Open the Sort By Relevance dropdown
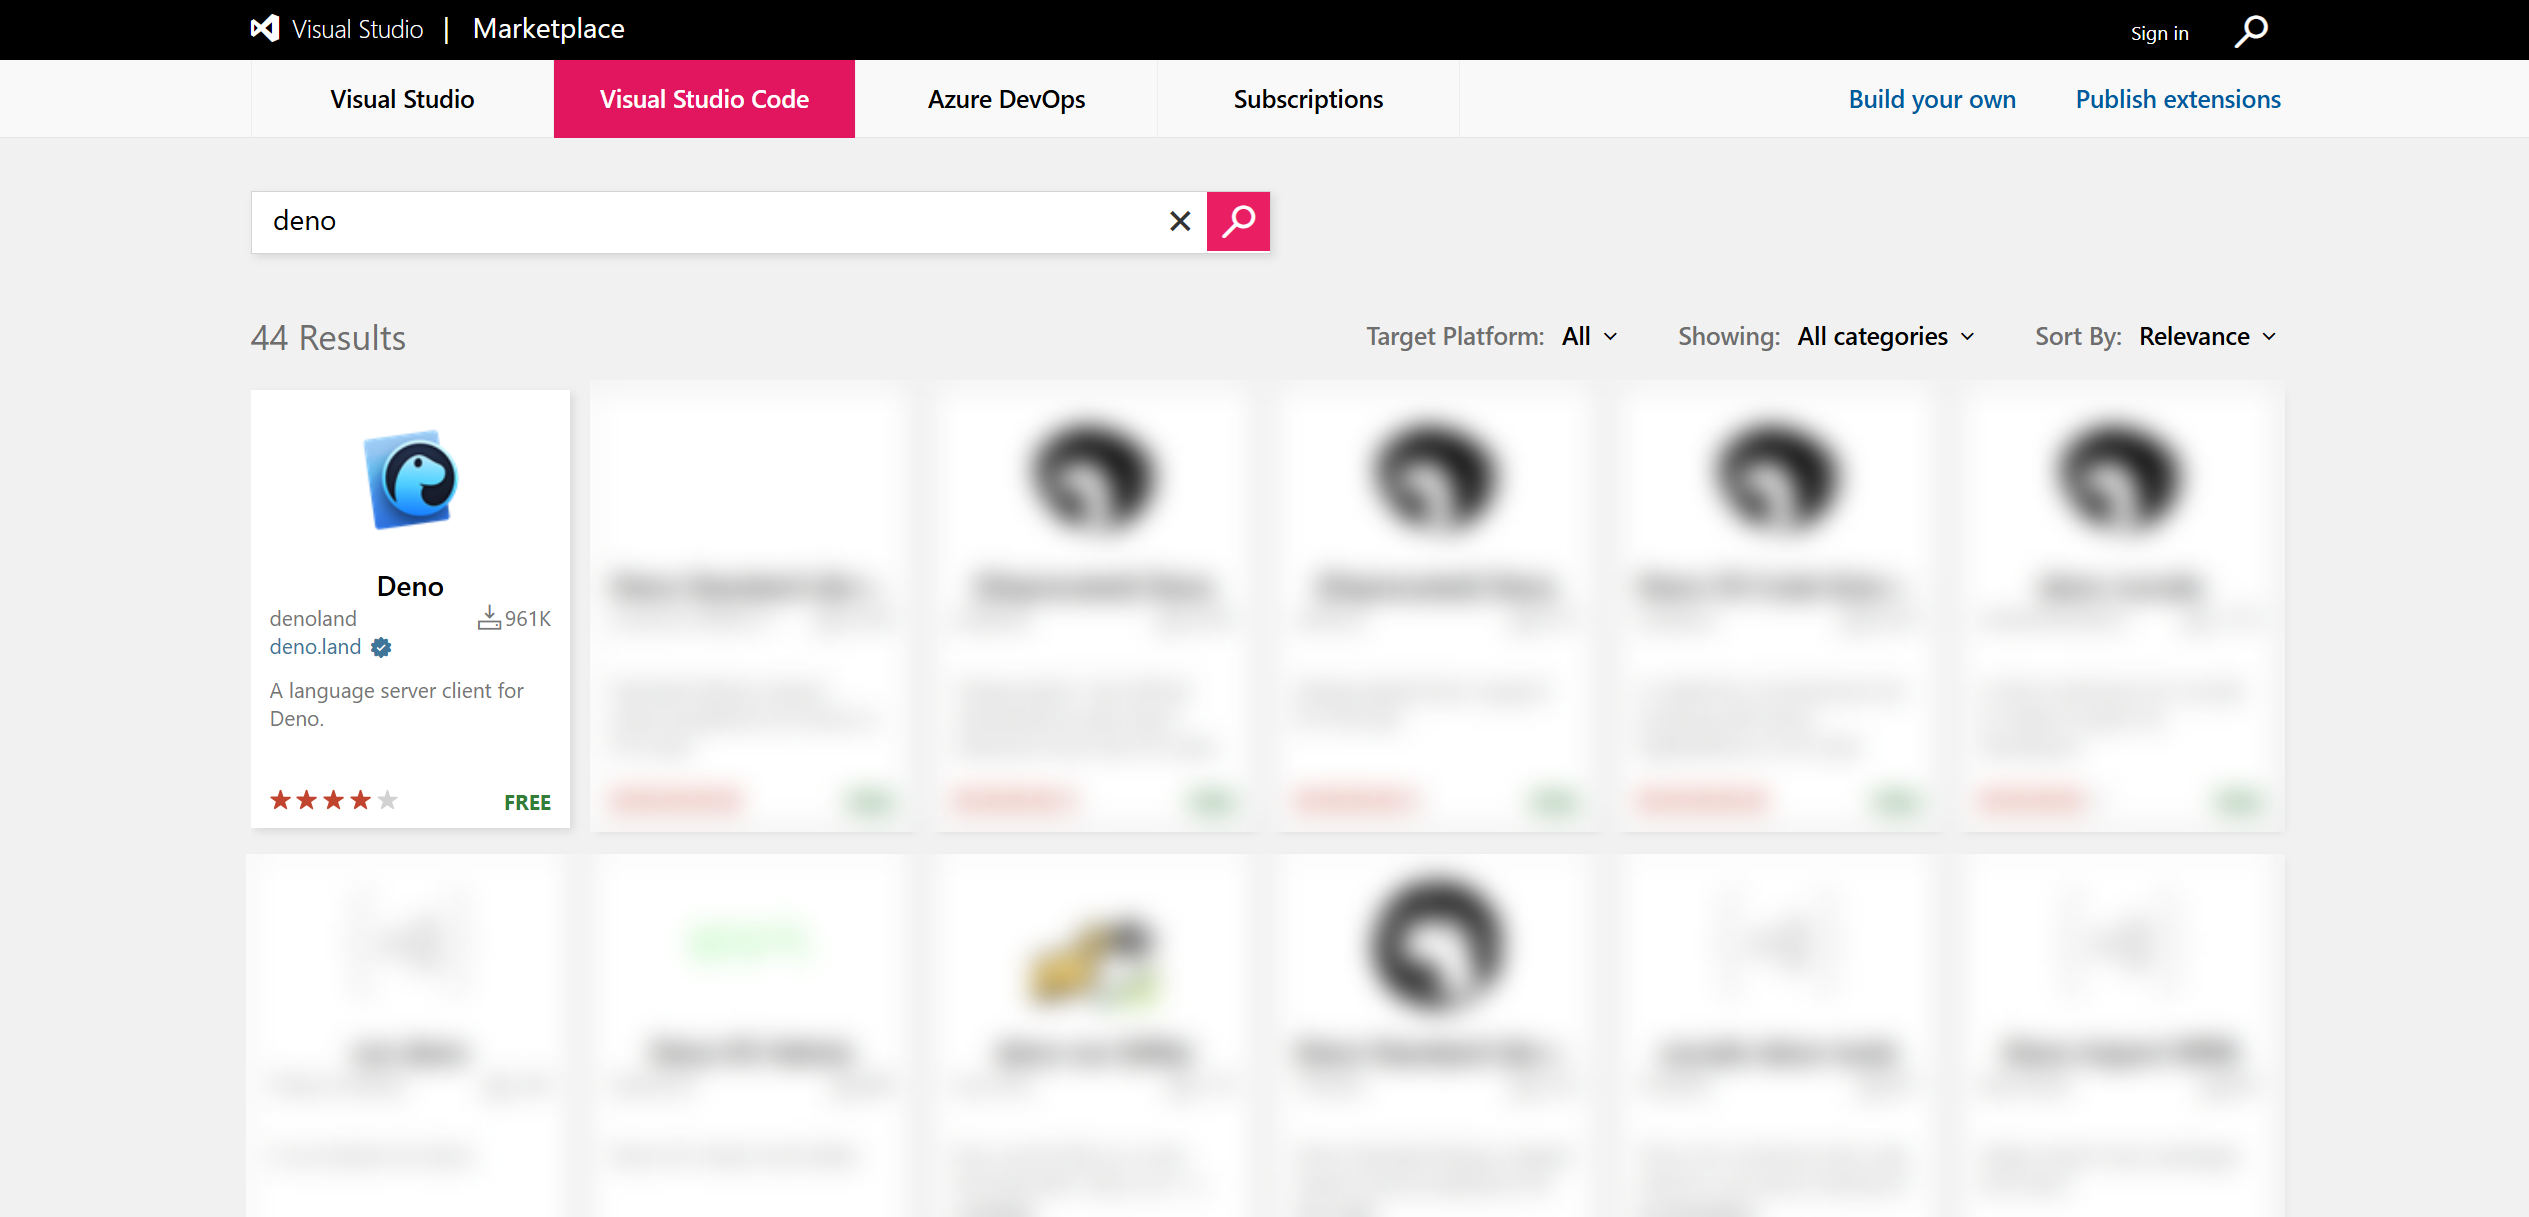The height and width of the screenshot is (1217, 2529). tap(2207, 337)
